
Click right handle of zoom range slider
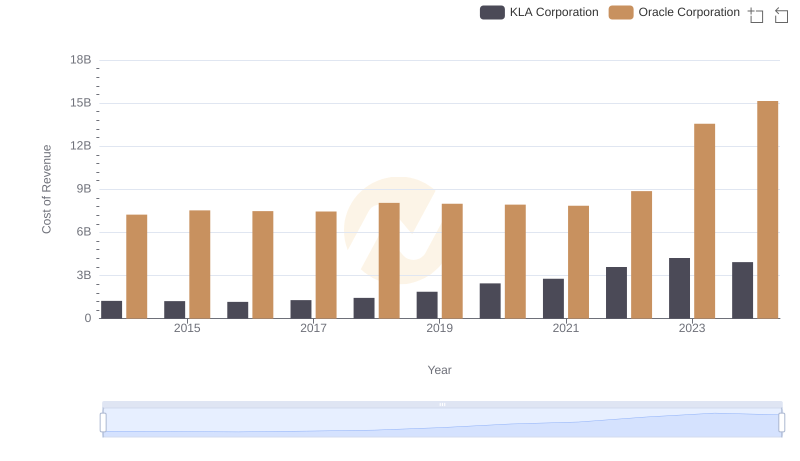pos(782,423)
